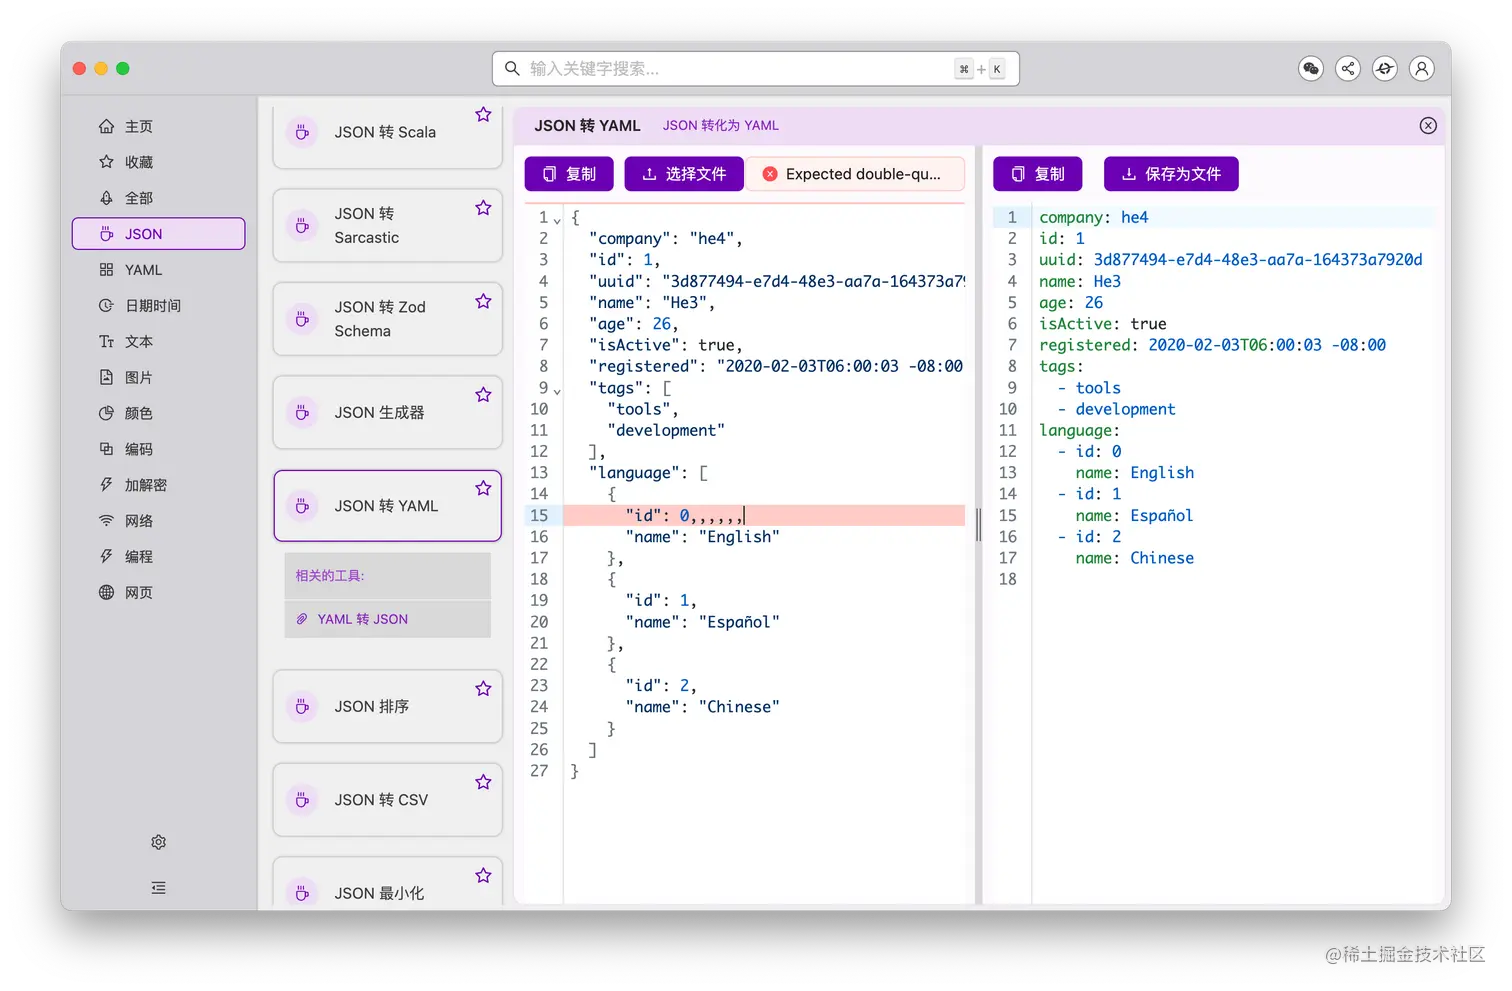Viewport: 1512px width, 991px height.
Task: Click the Expected double-qu... error message
Action: click(x=855, y=174)
